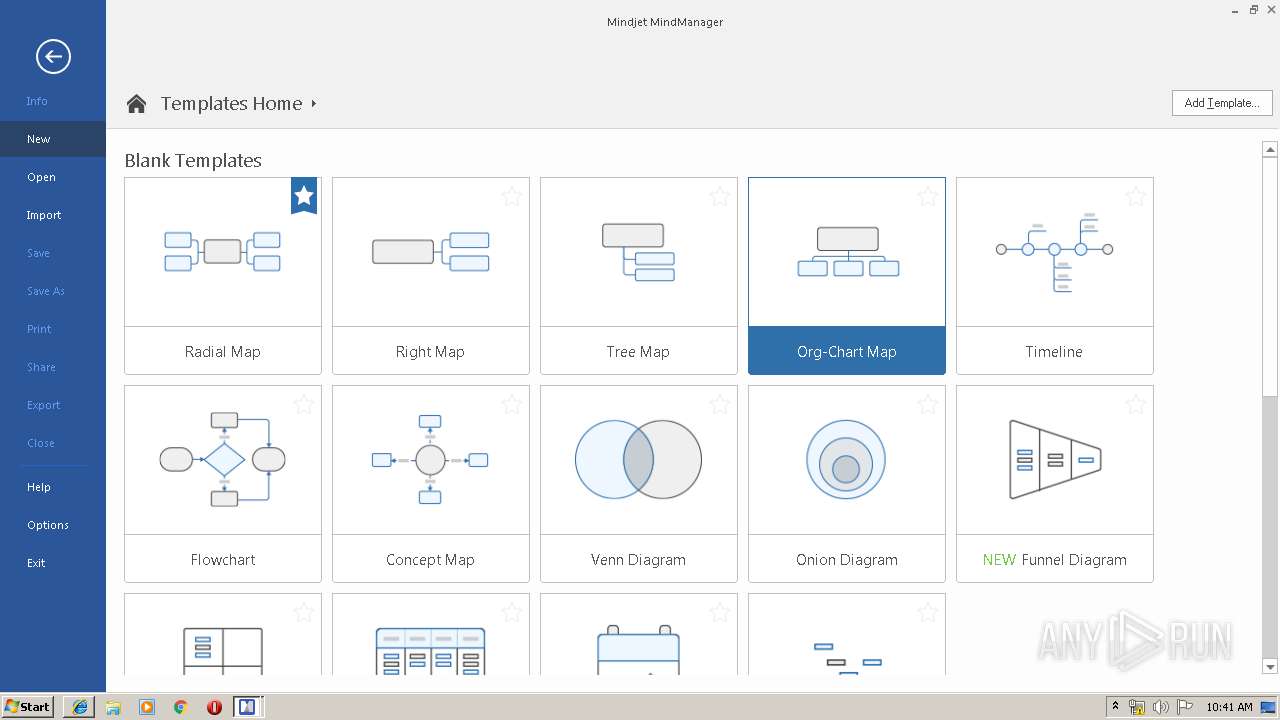Click the Save As menu item
The height and width of the screenshot is (720, 1280).
tap(46, 291)
